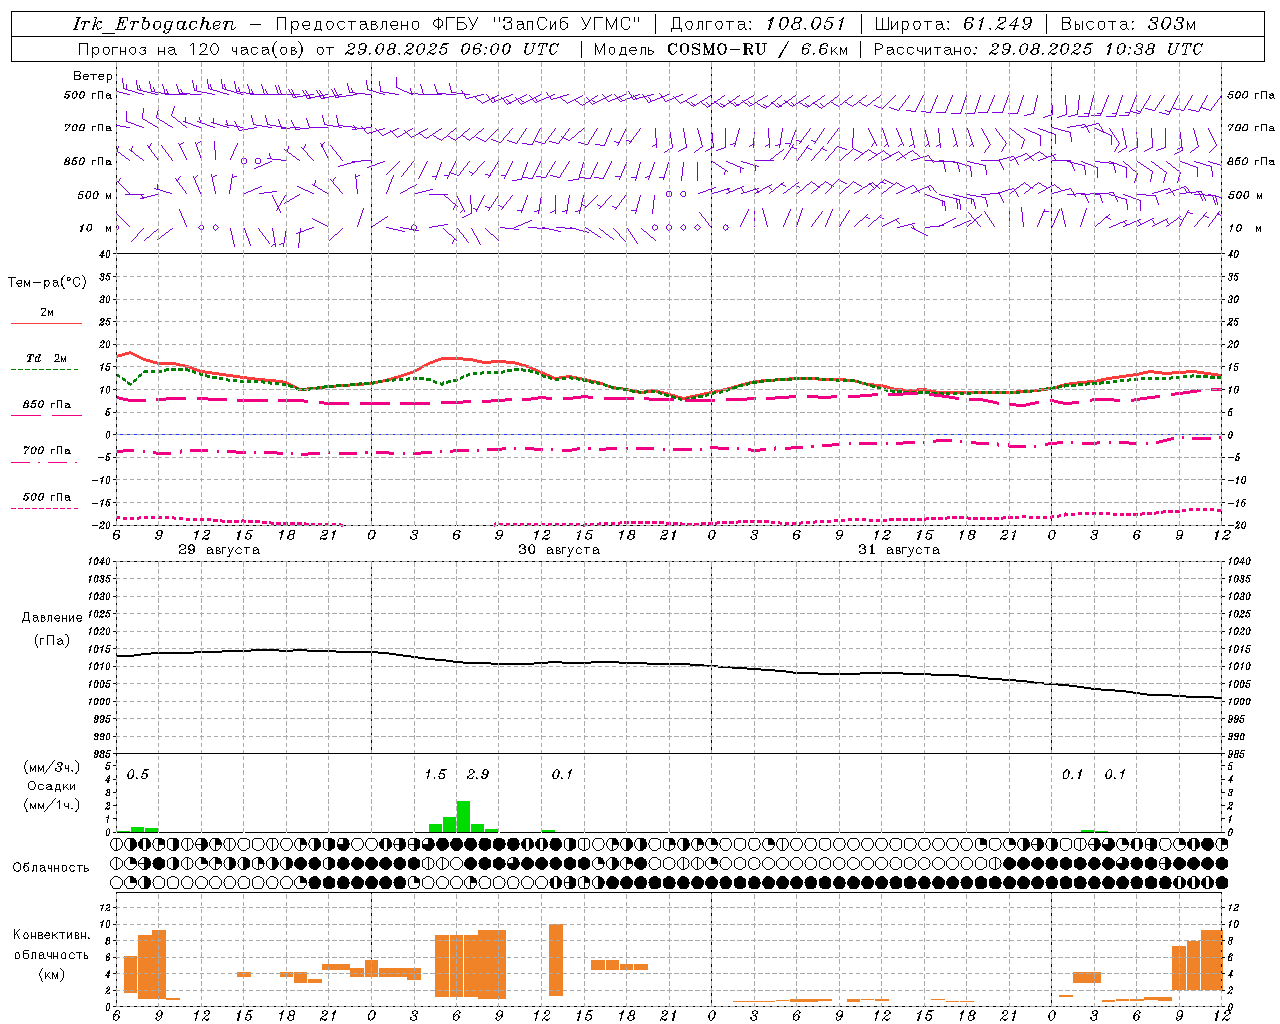Click the tallest green precipitation bar
The height and width of the screenshot is (1024, 1280).
pyautogui.click(x=463, y=816)
